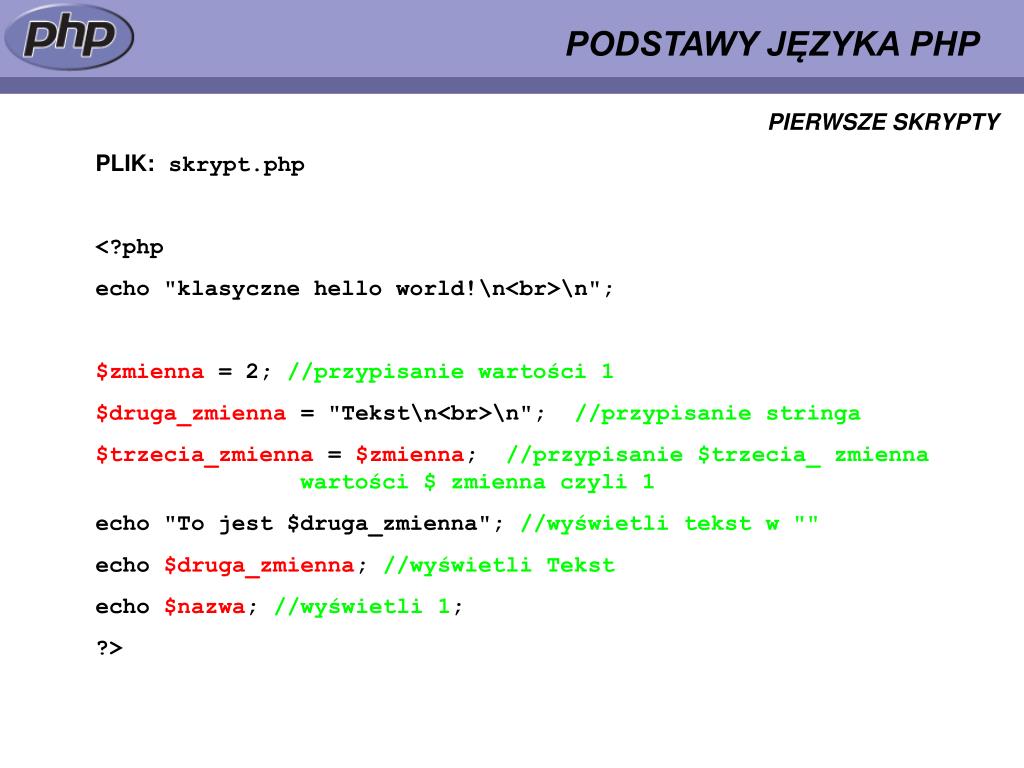Click the red '$druga_zmienna' in the Tekst assignment
The image size is (1024, 768).
191,414
